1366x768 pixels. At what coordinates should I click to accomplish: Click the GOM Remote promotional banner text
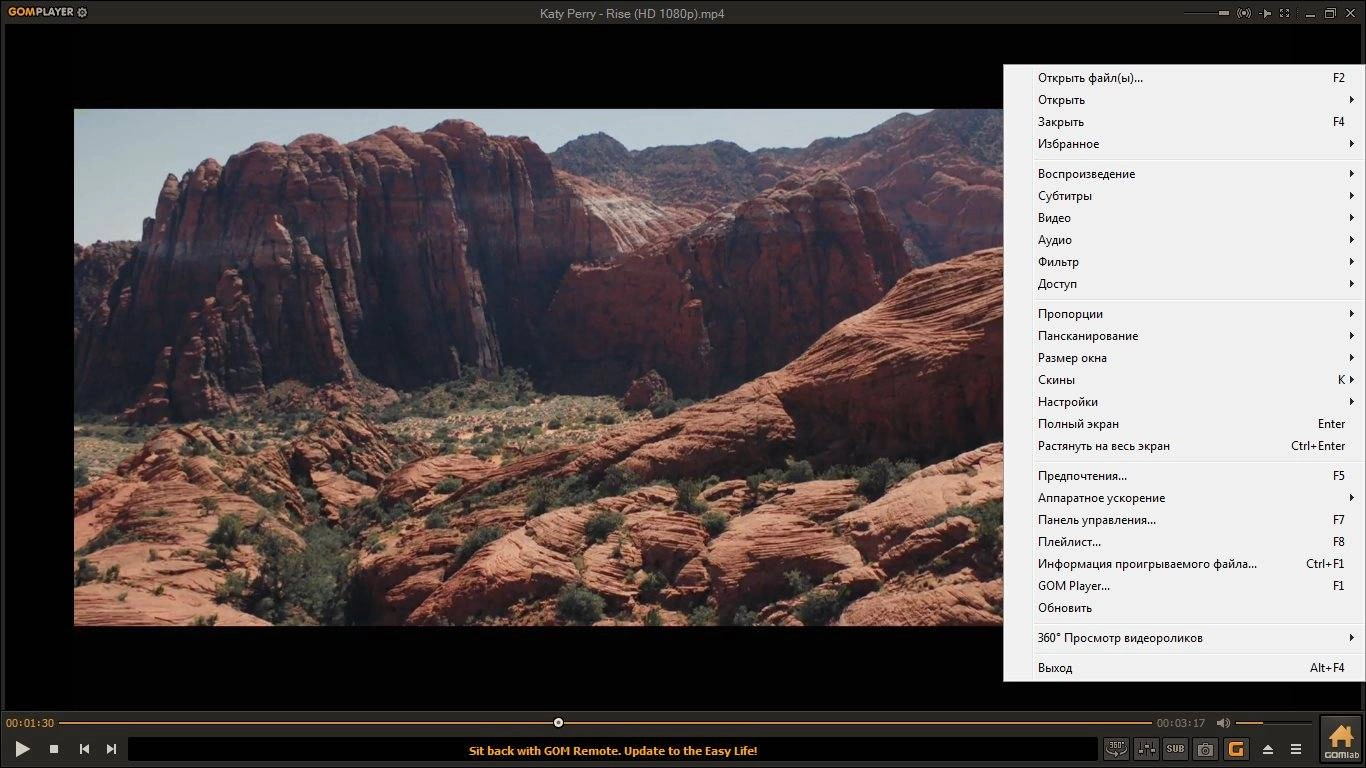(613, 750)
